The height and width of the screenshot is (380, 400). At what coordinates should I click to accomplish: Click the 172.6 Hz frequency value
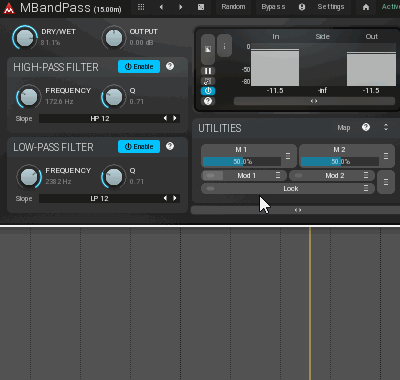coord(59,102)
